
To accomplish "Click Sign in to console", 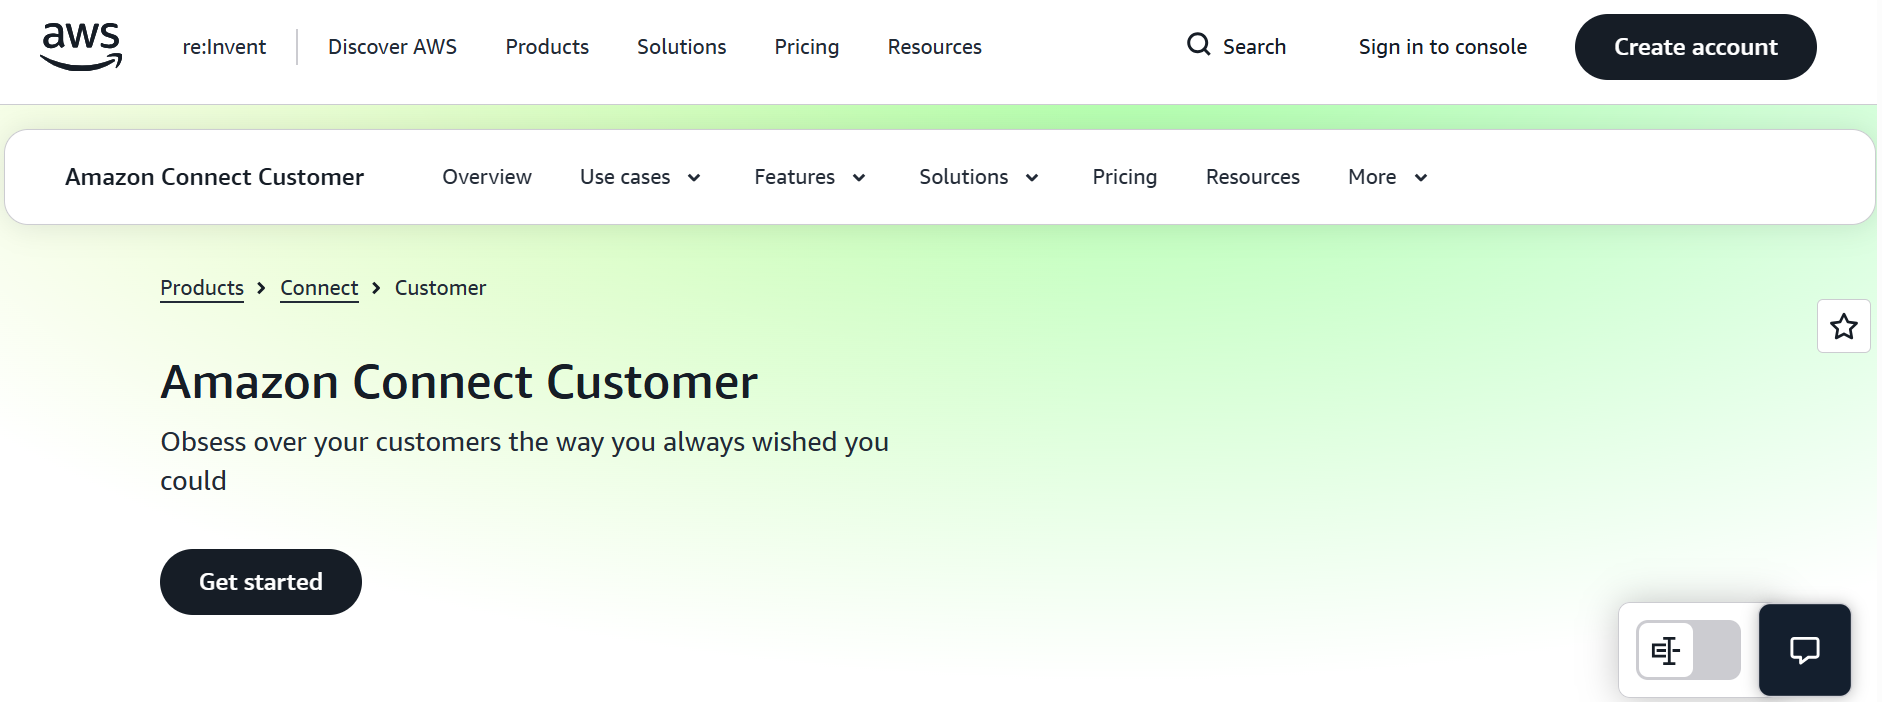I will point(1442,47).
